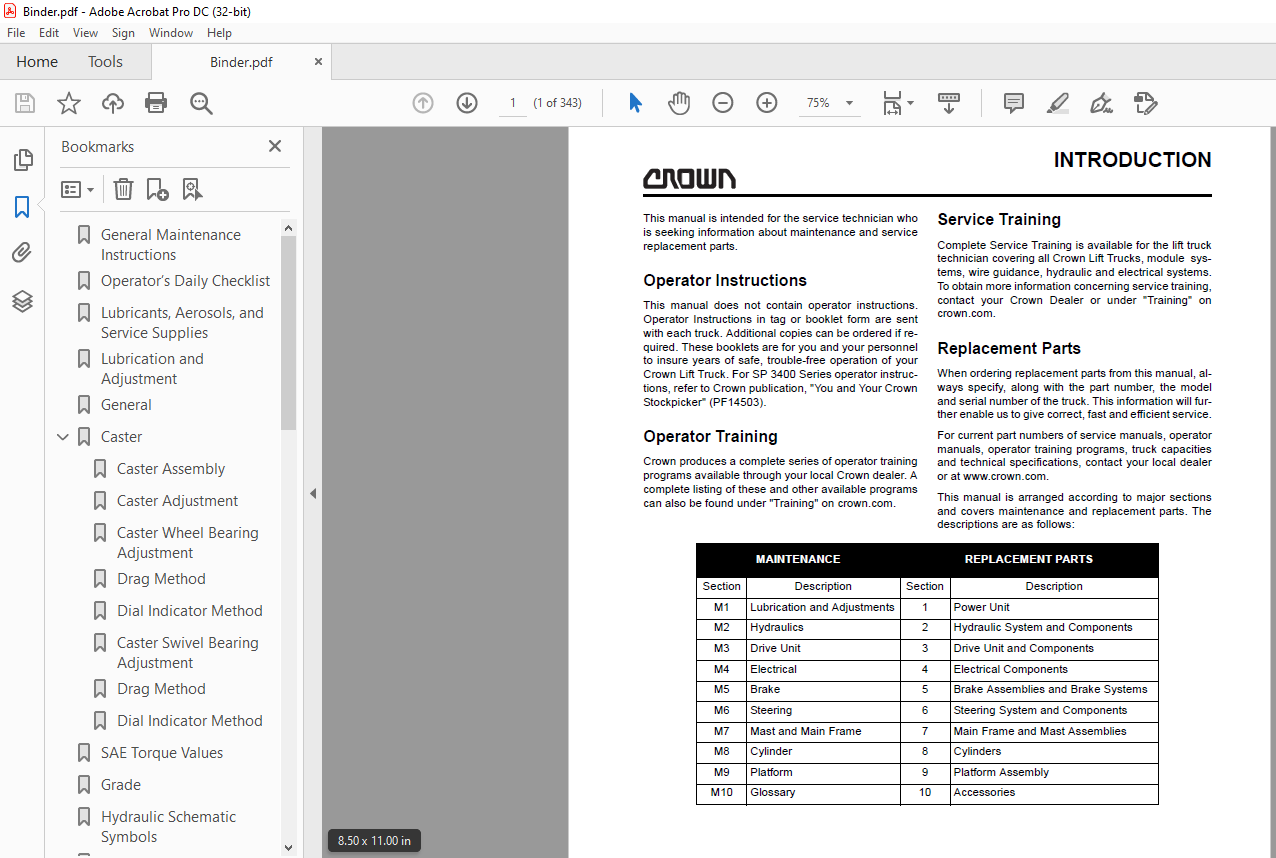Open Lubrication and Adjustment bookmark

(x=152, y=369)
